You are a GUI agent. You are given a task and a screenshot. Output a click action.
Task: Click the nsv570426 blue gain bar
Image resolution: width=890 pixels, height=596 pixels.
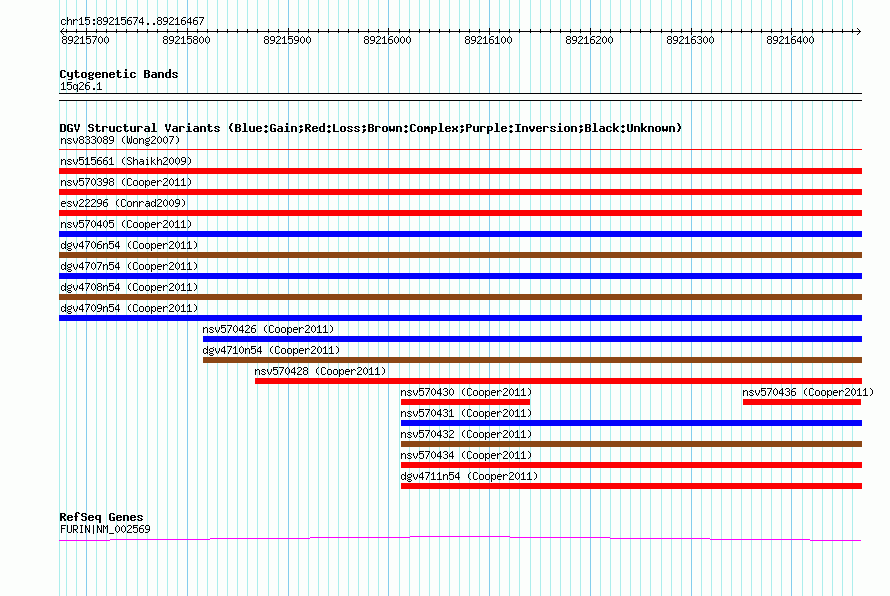point(532,339)
